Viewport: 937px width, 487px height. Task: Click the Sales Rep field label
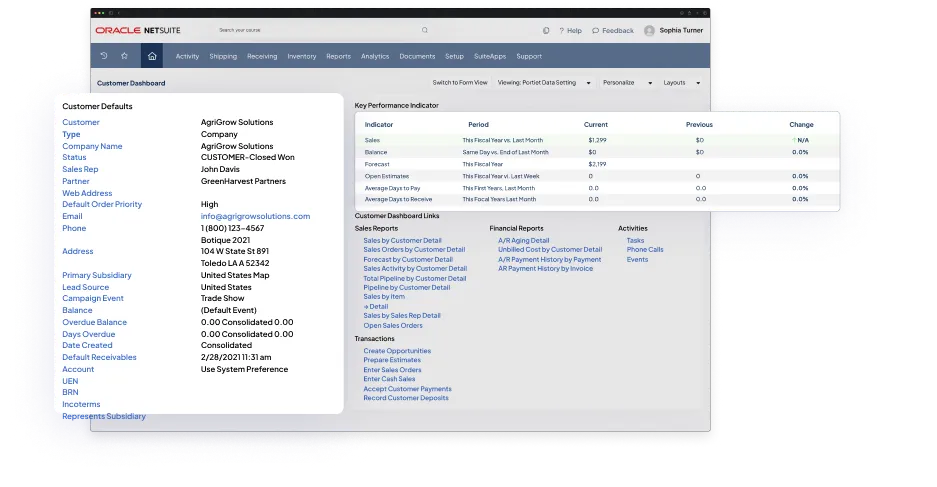(x=80, y=169)
